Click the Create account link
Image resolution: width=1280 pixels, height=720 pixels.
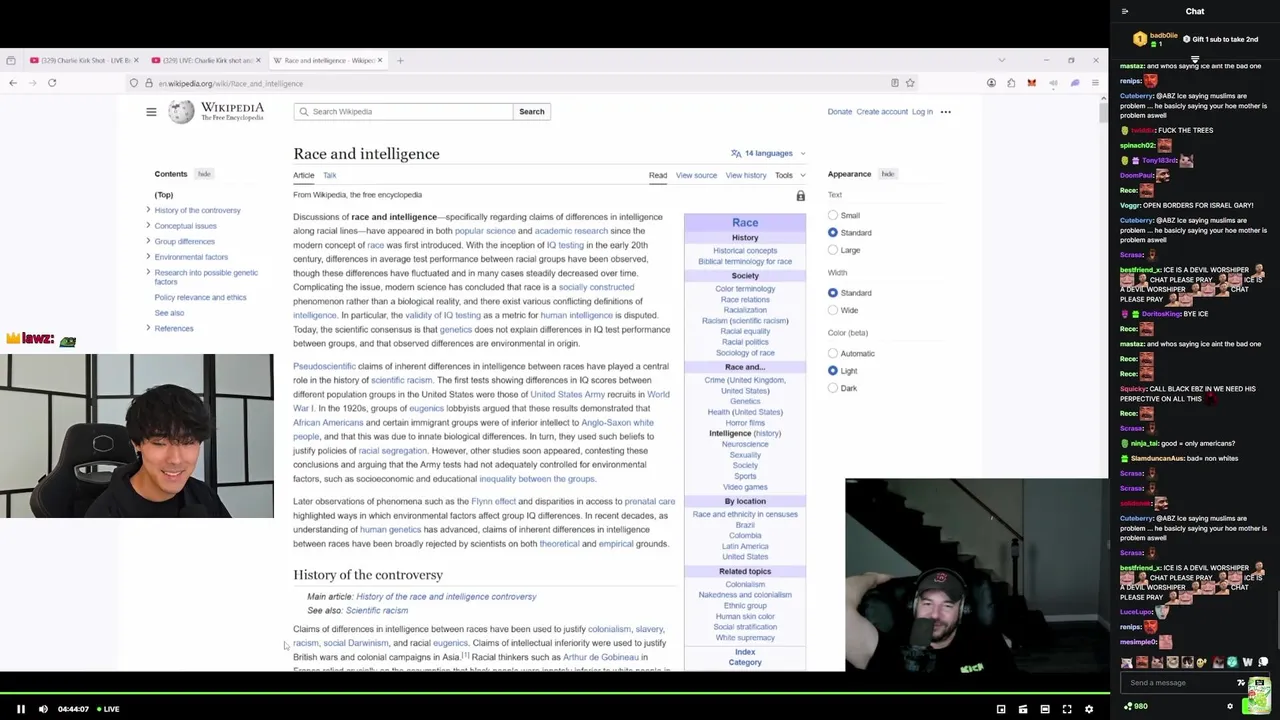pyautogui.click(x=882, y=112)
